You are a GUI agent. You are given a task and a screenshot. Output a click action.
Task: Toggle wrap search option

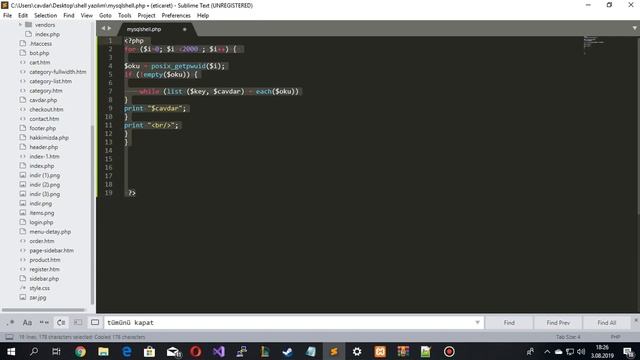[x=61, y=322]
